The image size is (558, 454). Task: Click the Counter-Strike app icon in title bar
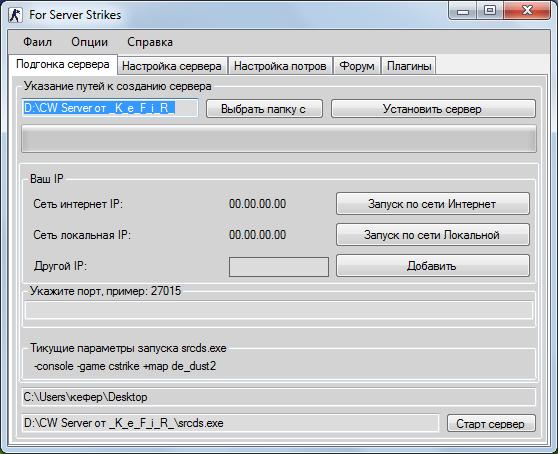pos(15,15)
